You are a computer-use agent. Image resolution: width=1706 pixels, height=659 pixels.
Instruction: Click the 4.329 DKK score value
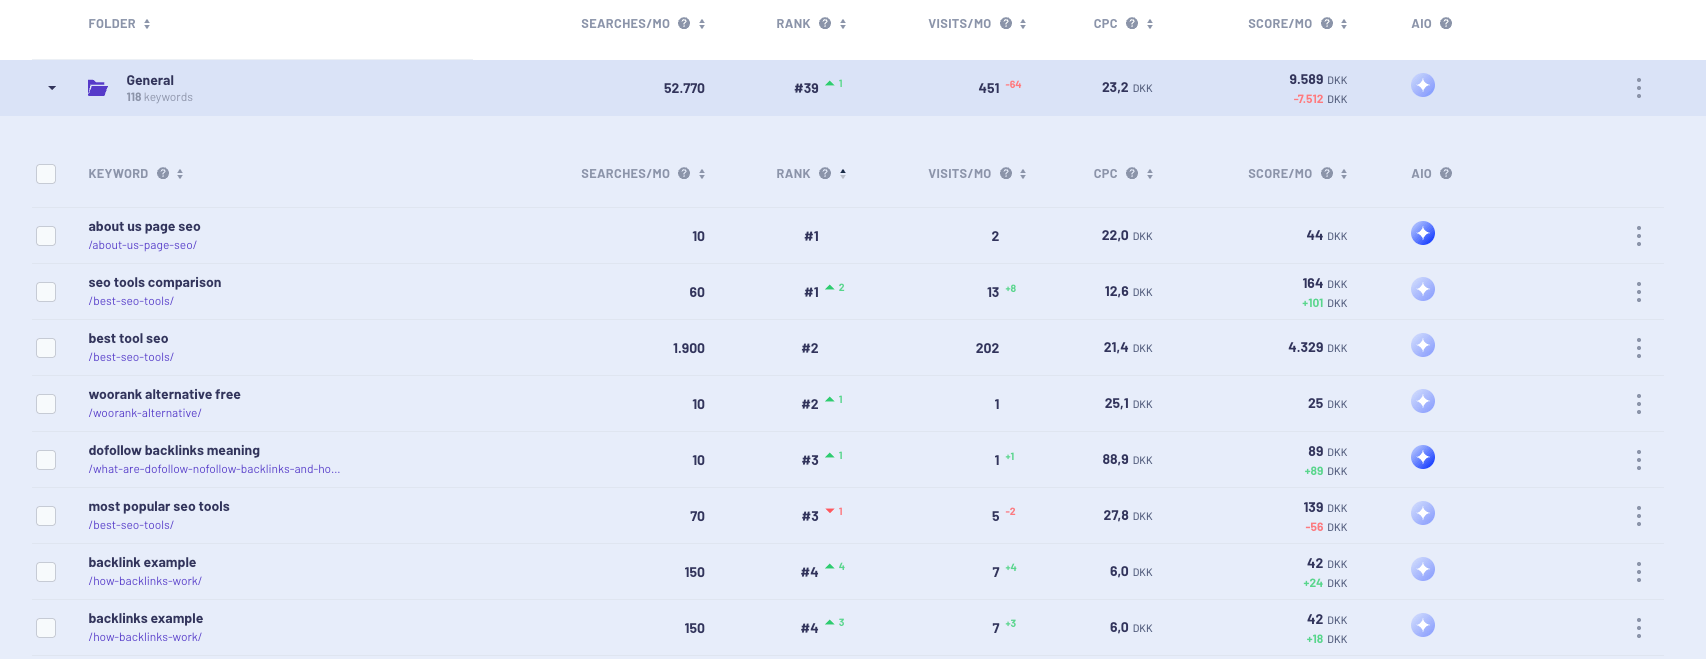(1318, 348)
